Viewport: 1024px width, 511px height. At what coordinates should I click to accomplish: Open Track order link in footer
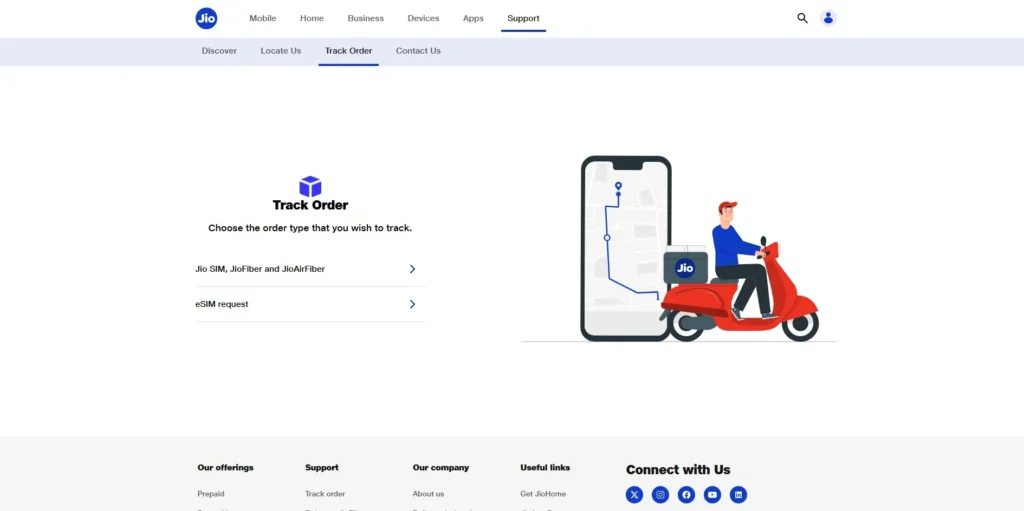coord(325,494)
